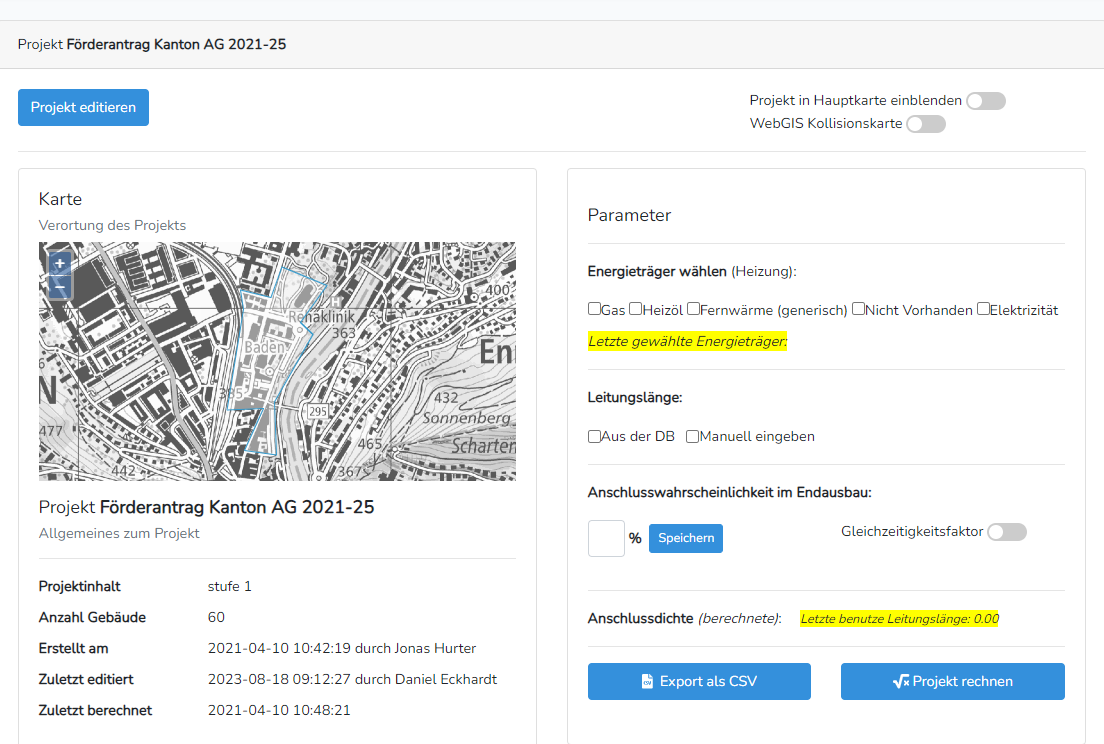This screenshot has height=744, width=1104.
Task: Zoom out of the project map
Action: coord(59,286)
